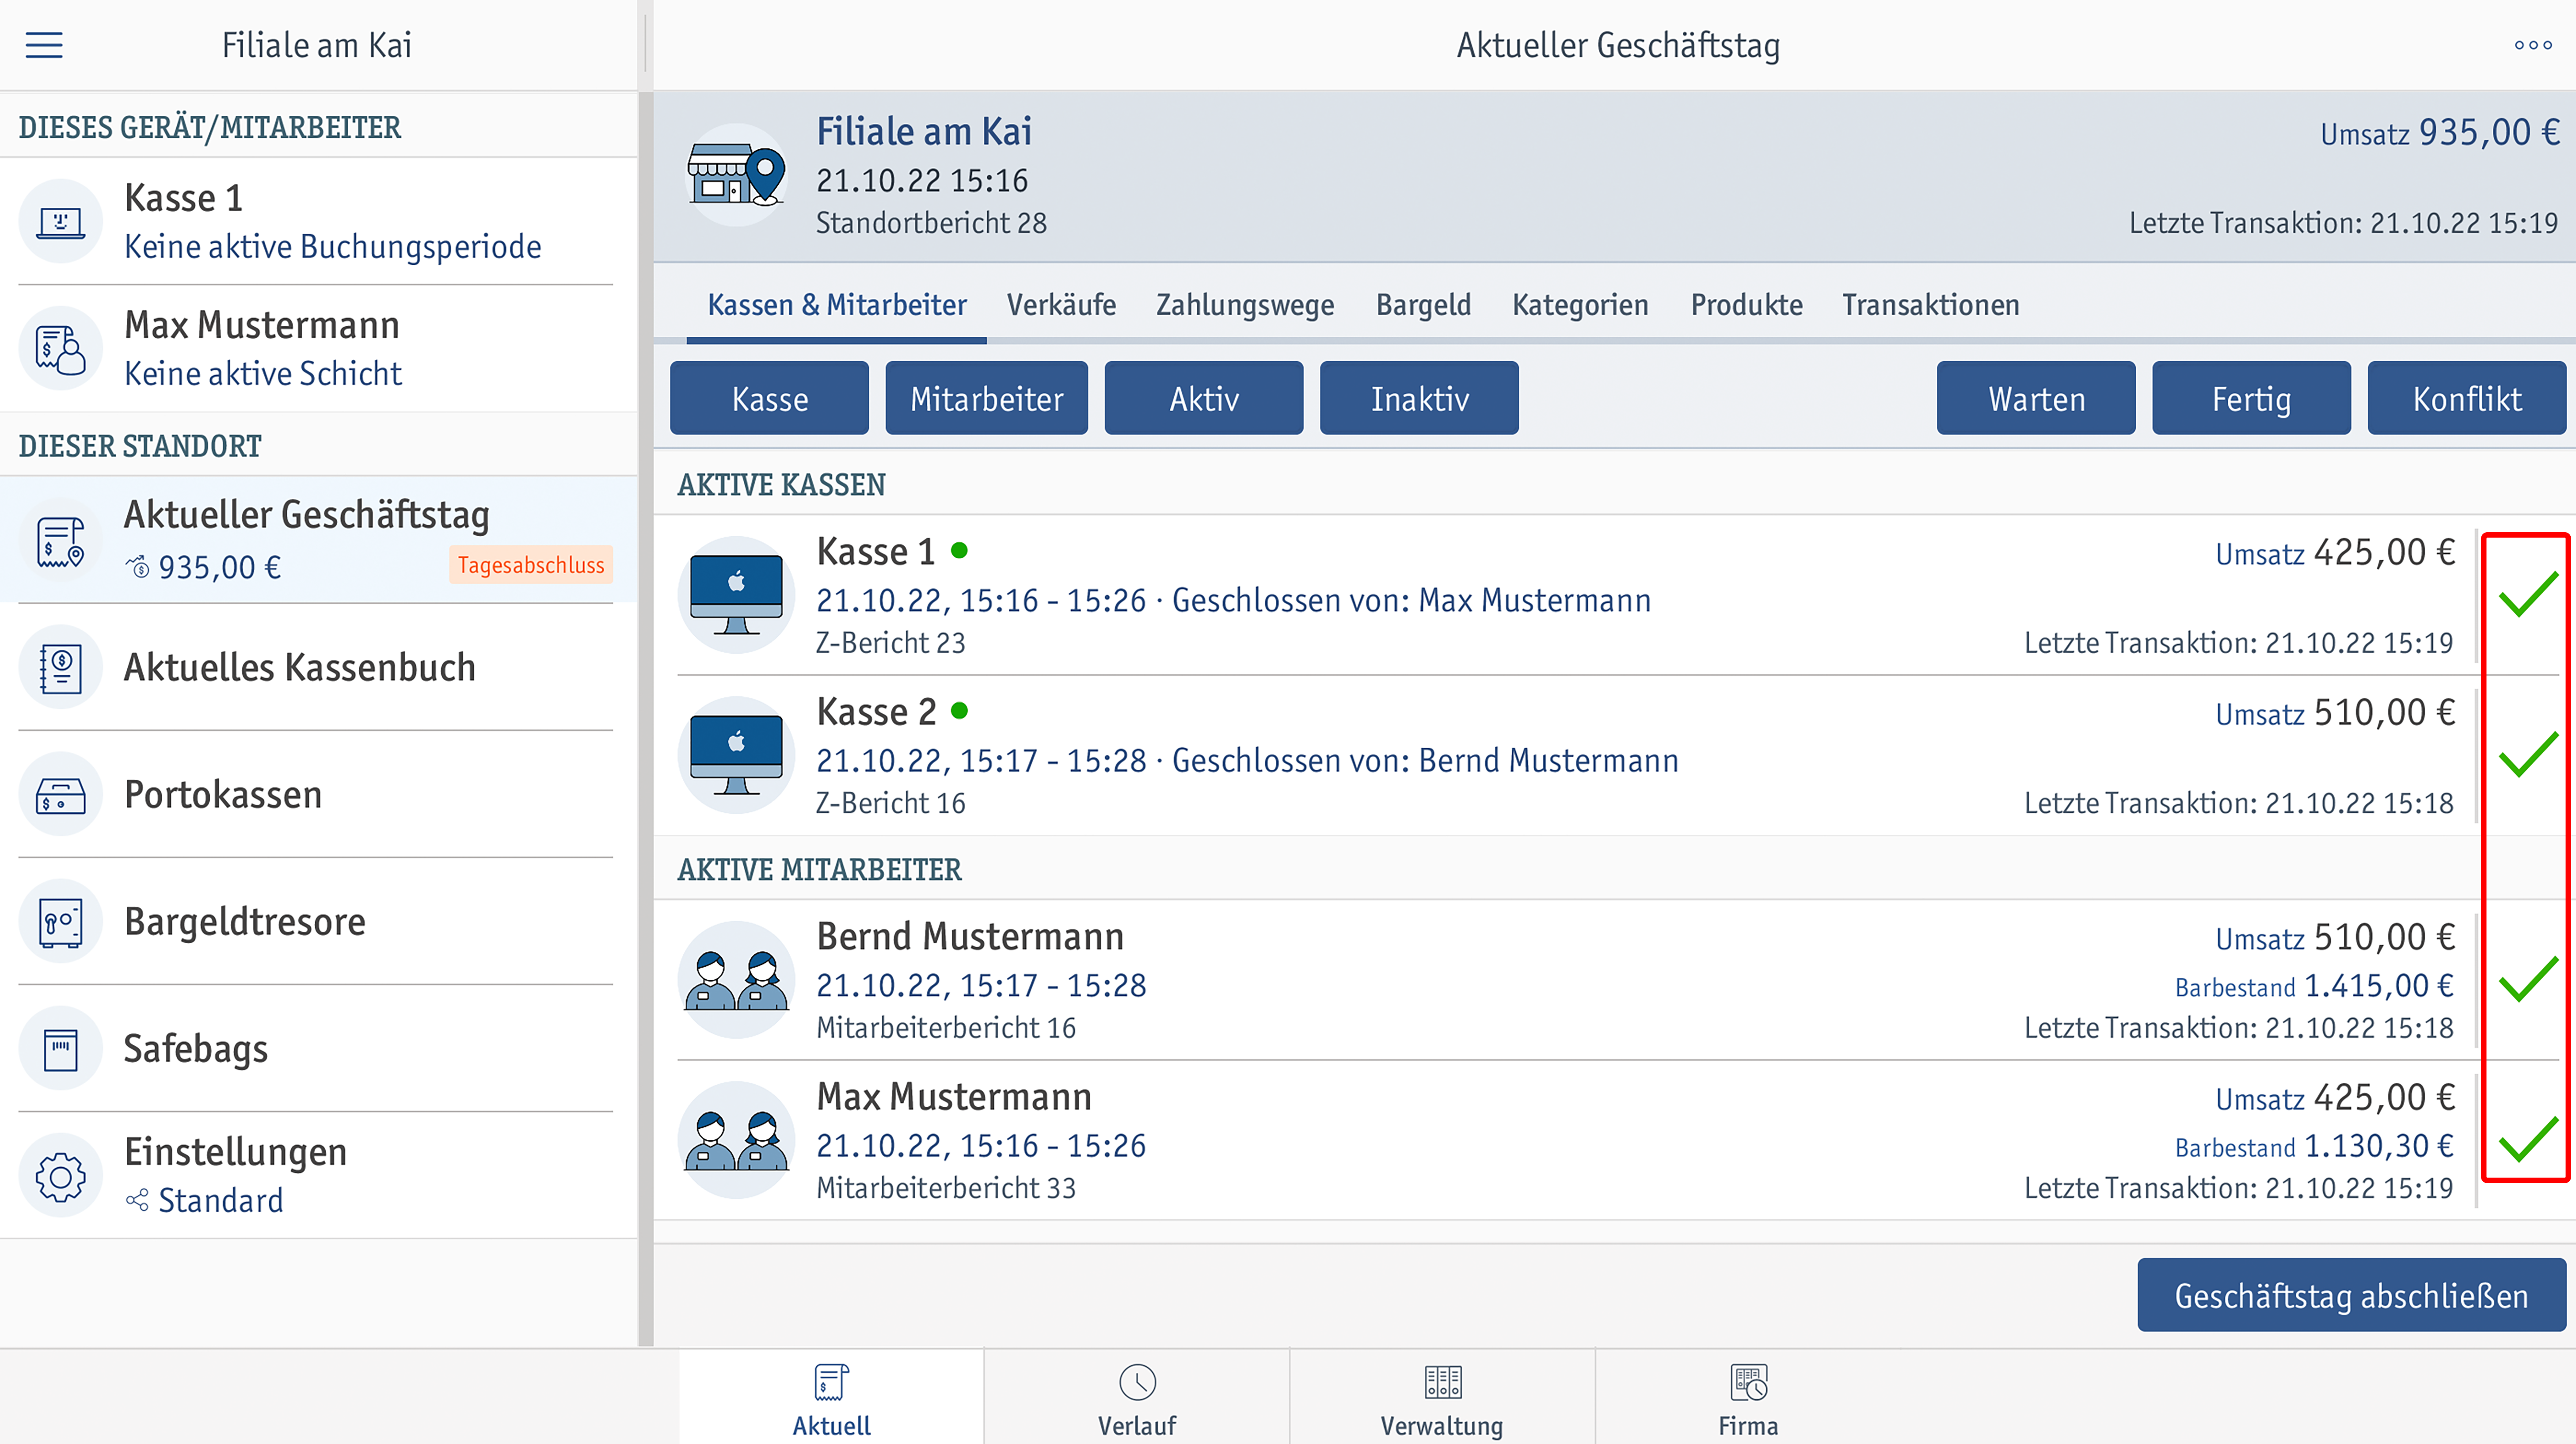Toggle the Konflikt status filter
Image resolution: width=2576 pixels, height=1444 pixels.
click(2466, 398)
